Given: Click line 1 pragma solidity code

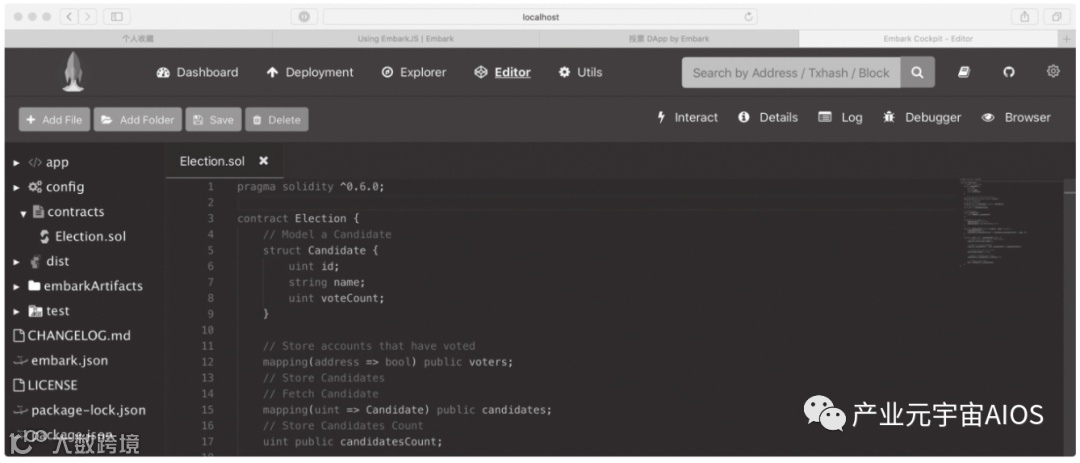Looking at the screenshot, I should click(311, 187).
